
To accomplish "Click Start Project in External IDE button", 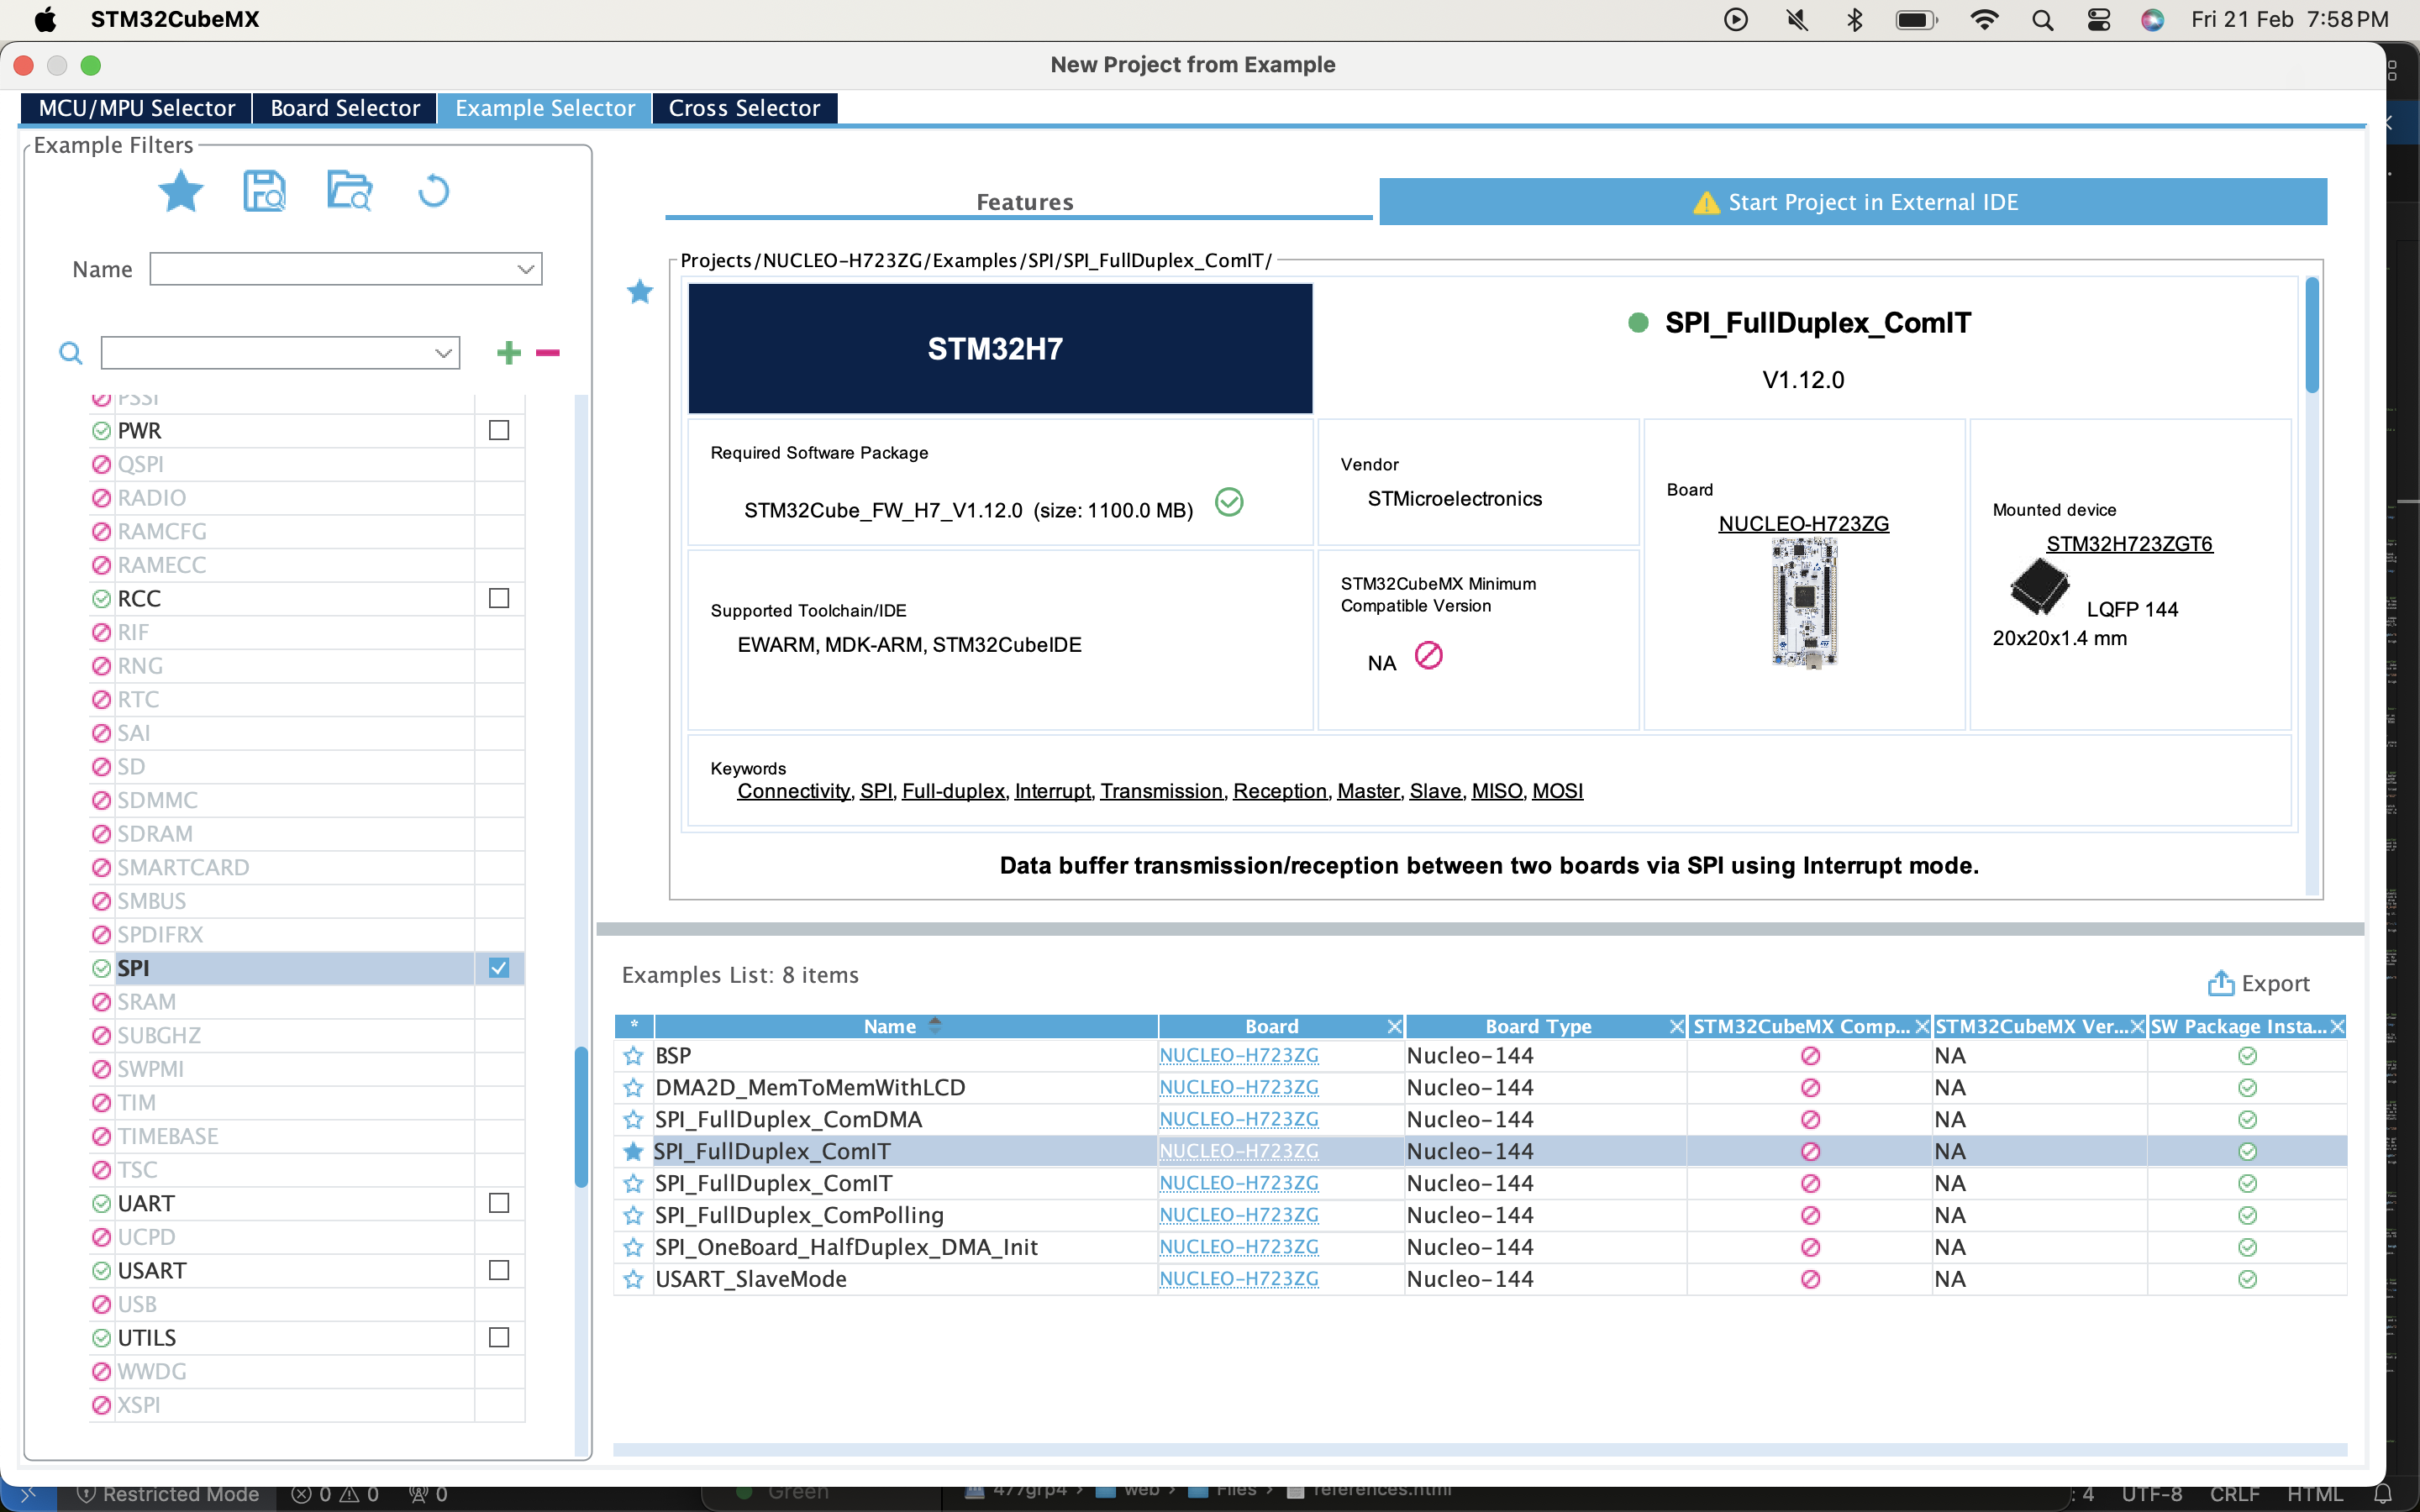I will (1853, 202).
